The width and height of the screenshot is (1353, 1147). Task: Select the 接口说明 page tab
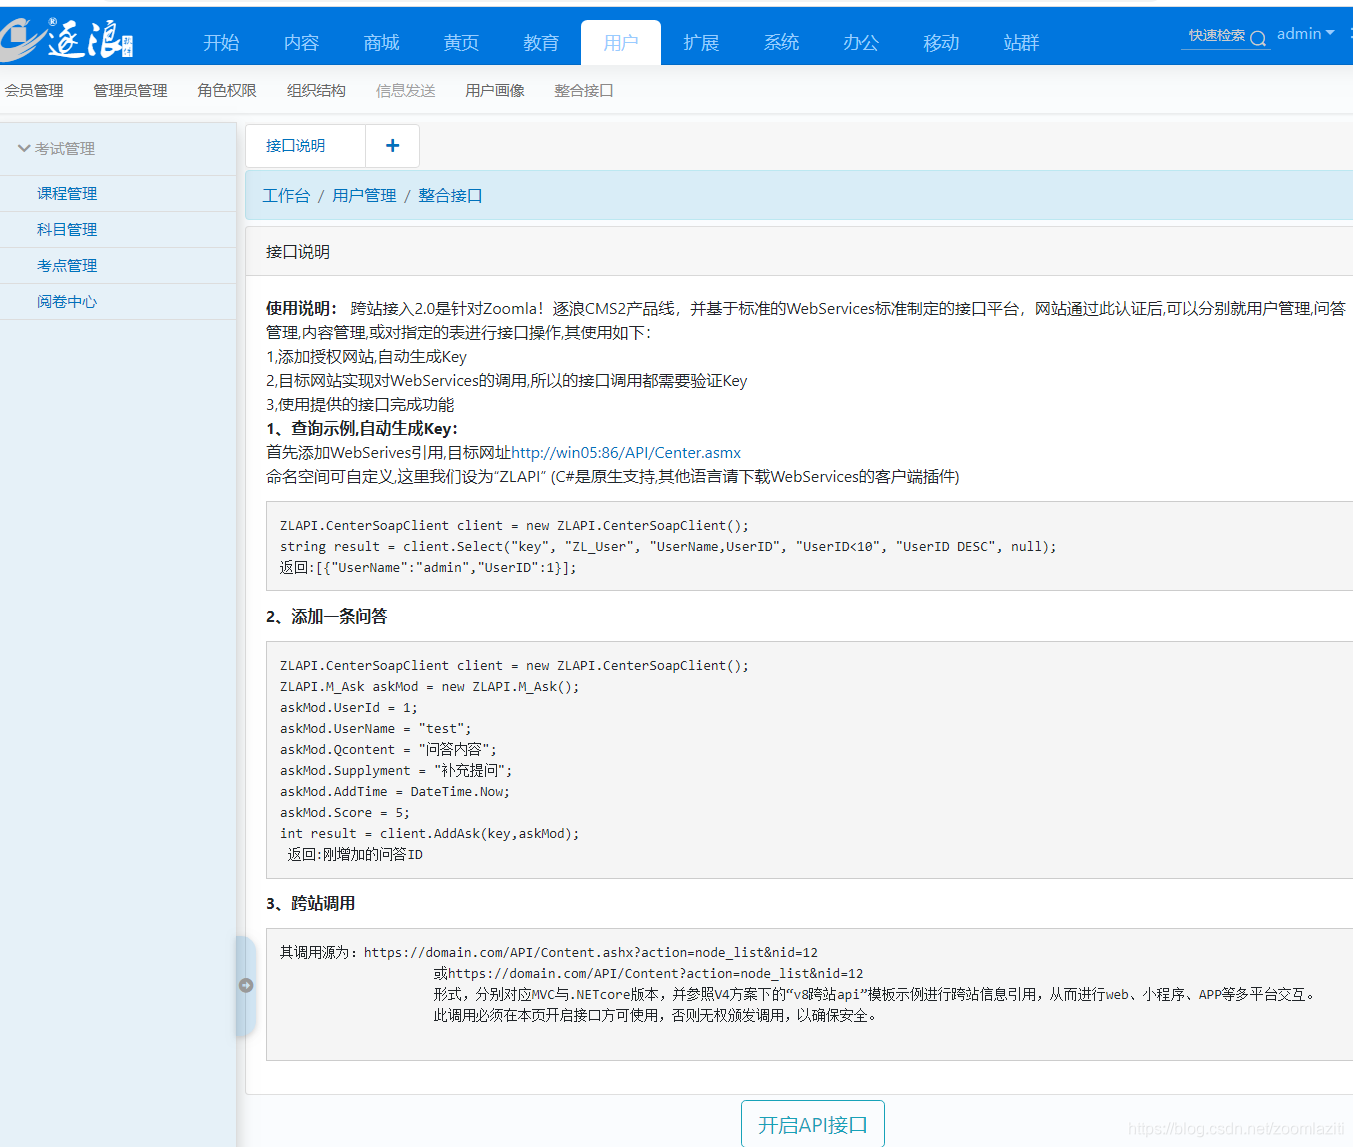pos(296,146)
